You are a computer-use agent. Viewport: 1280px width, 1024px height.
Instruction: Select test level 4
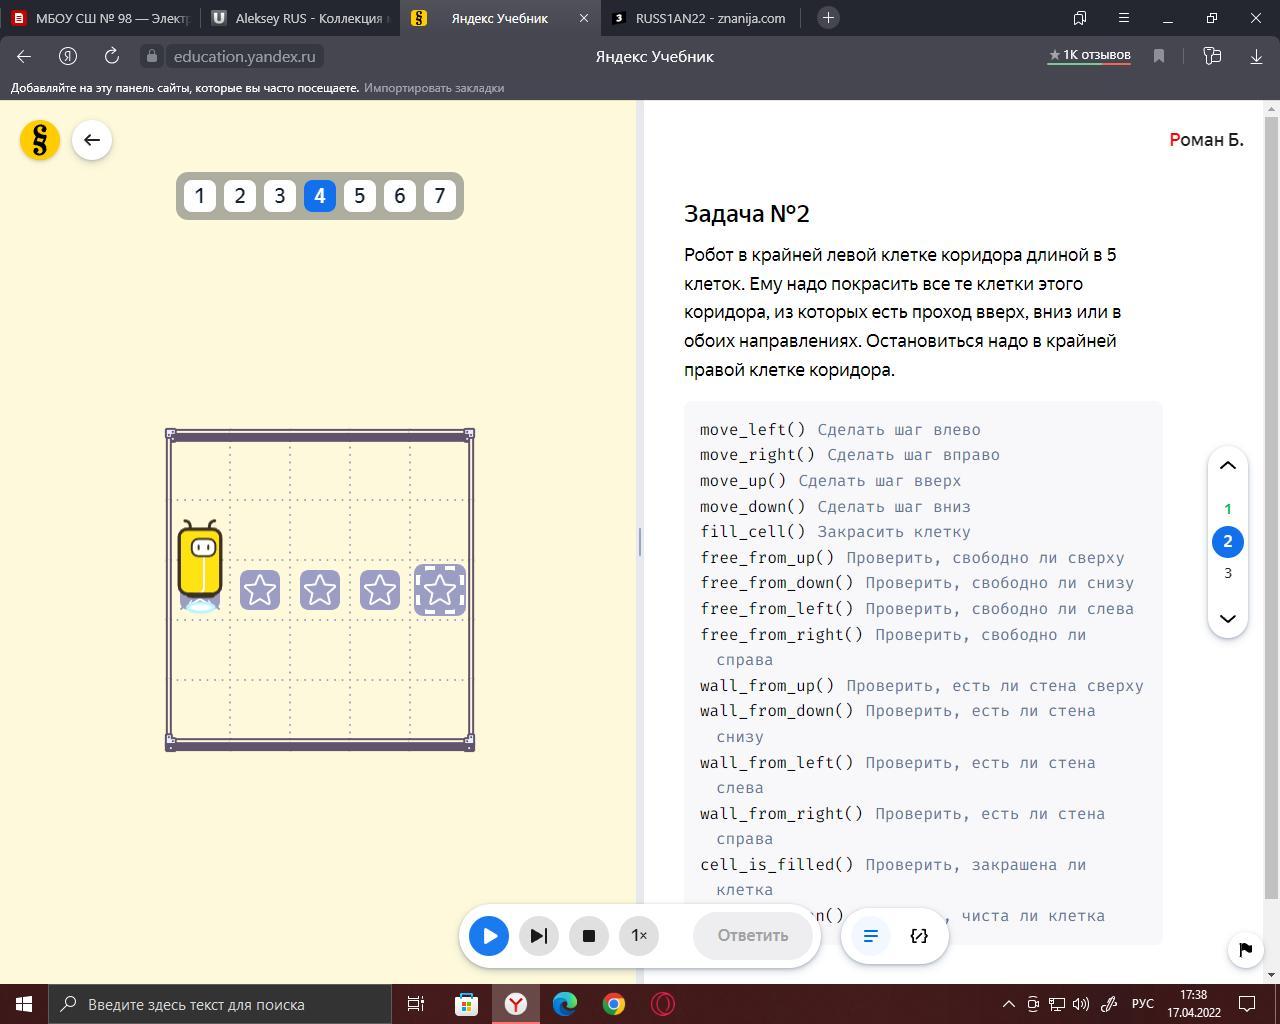click(320, 196)
